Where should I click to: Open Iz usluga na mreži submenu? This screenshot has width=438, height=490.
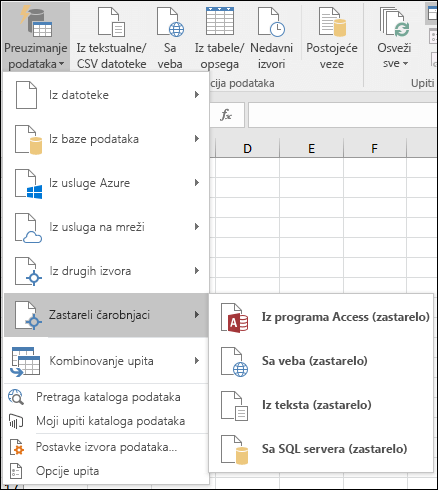tap(106, 227)
